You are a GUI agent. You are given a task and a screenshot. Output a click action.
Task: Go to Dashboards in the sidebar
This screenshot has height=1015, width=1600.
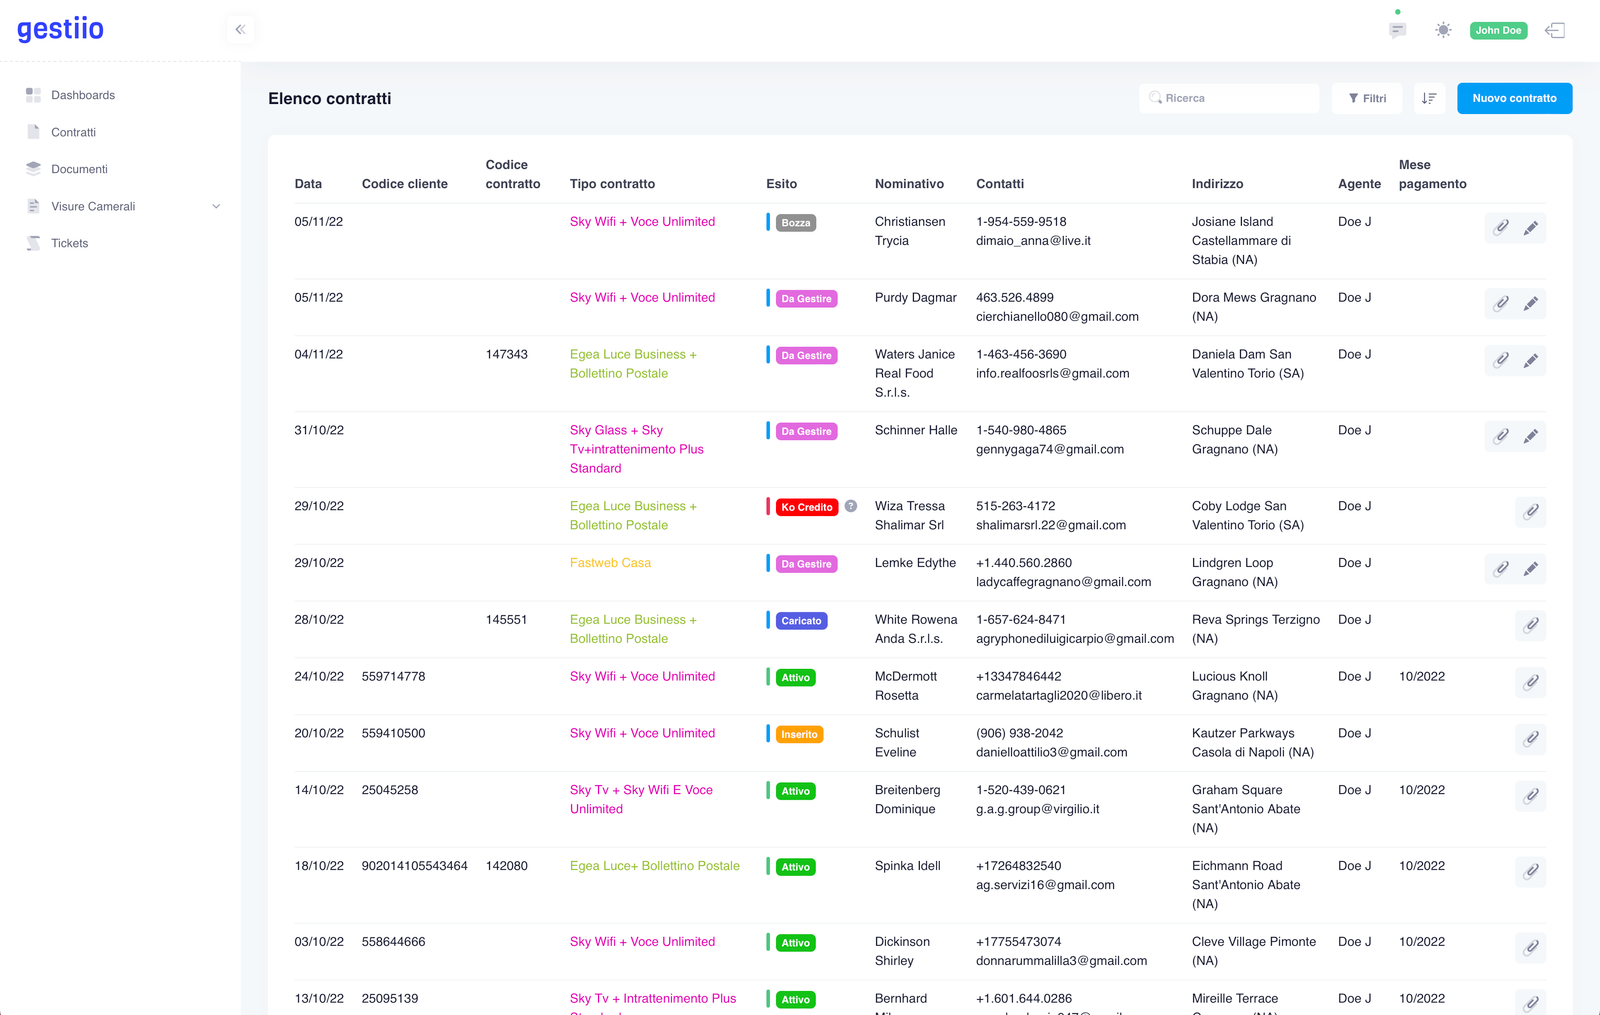click(83, 95)
